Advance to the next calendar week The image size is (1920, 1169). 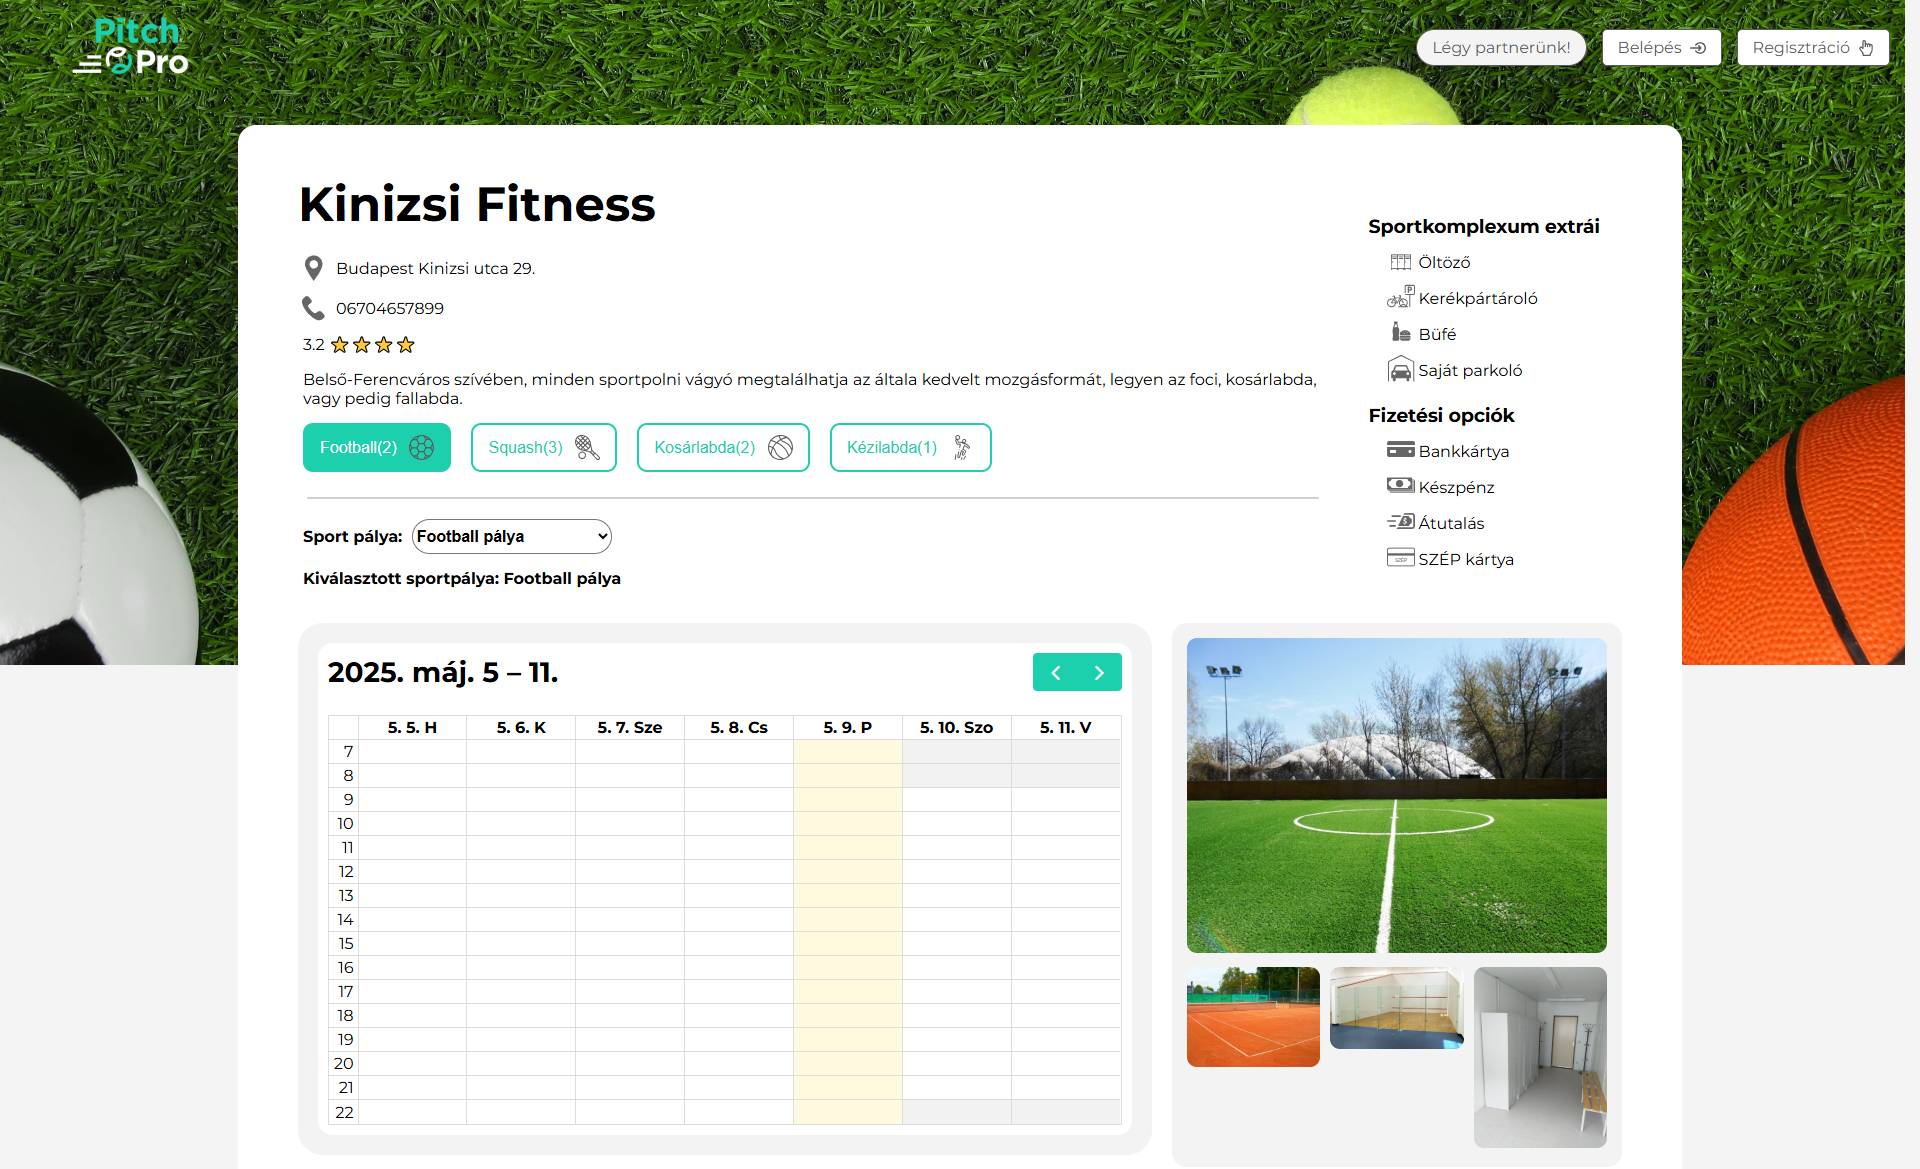[x=1099, y=673]
